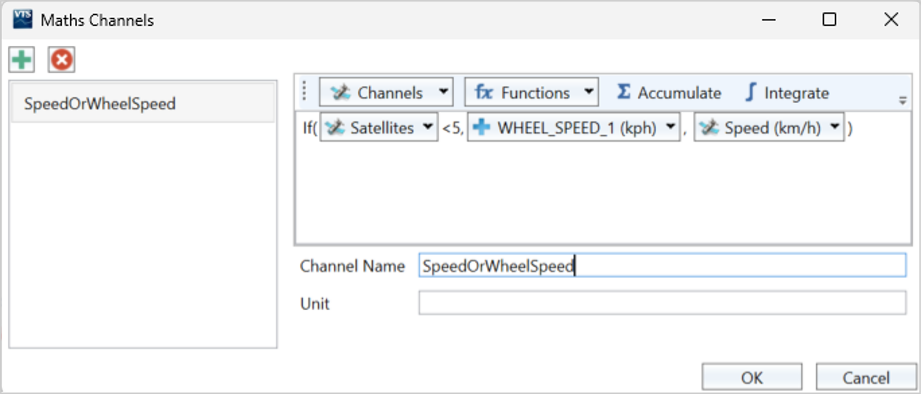Screen dimensions: 921x394
Task: Click the VTS app icon in title bar
Action: pos(22,20)
